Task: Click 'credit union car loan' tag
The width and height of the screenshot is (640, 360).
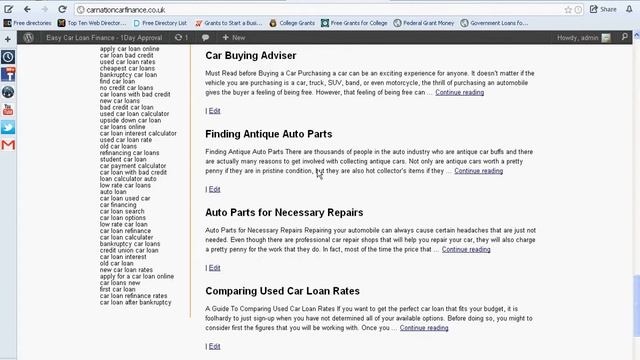Action: (129, 250)
